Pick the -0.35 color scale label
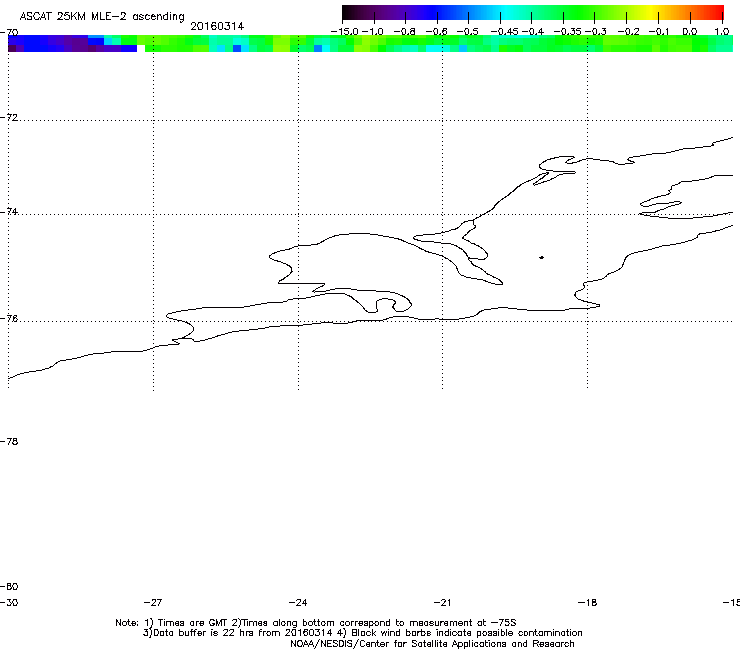Image resolution: width=740 pixels, height=650 pixels. pos(567,32)
